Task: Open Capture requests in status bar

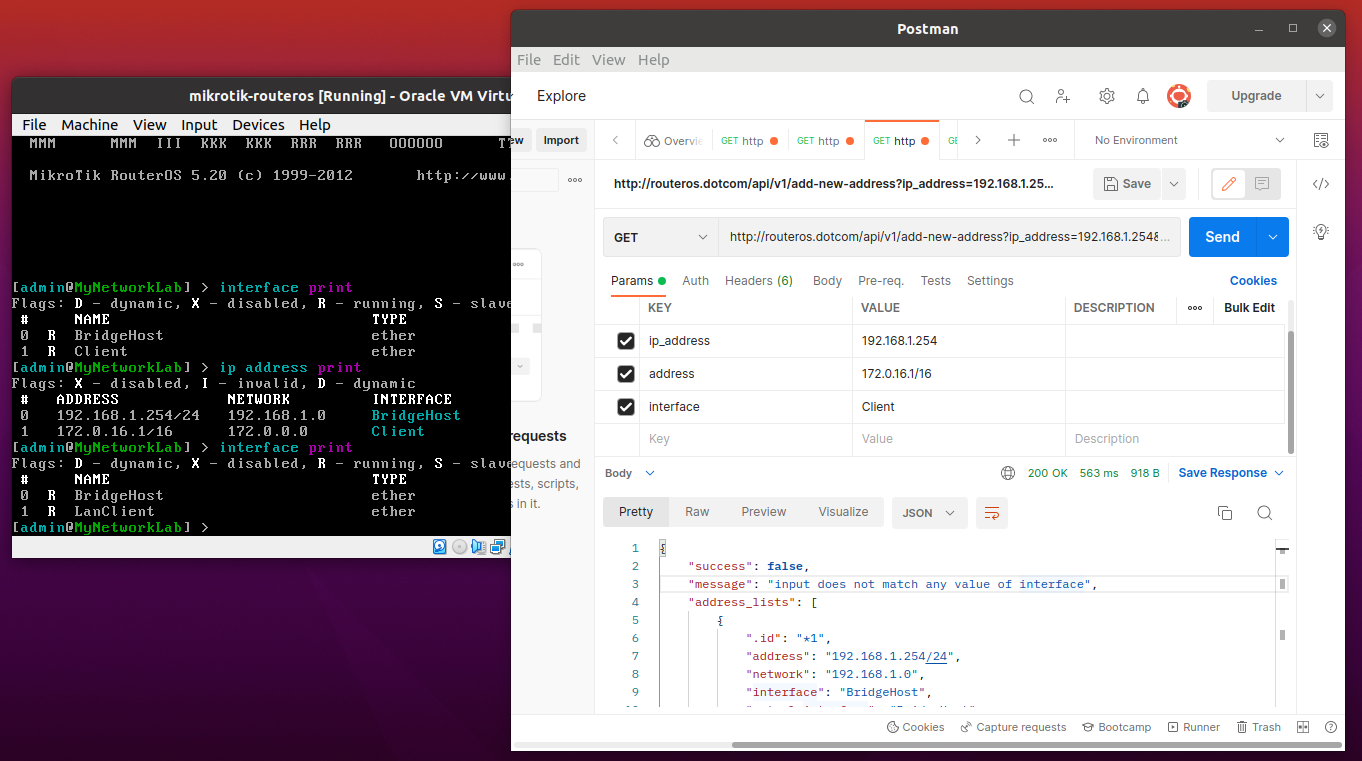Action: (x=1014, y=727)
